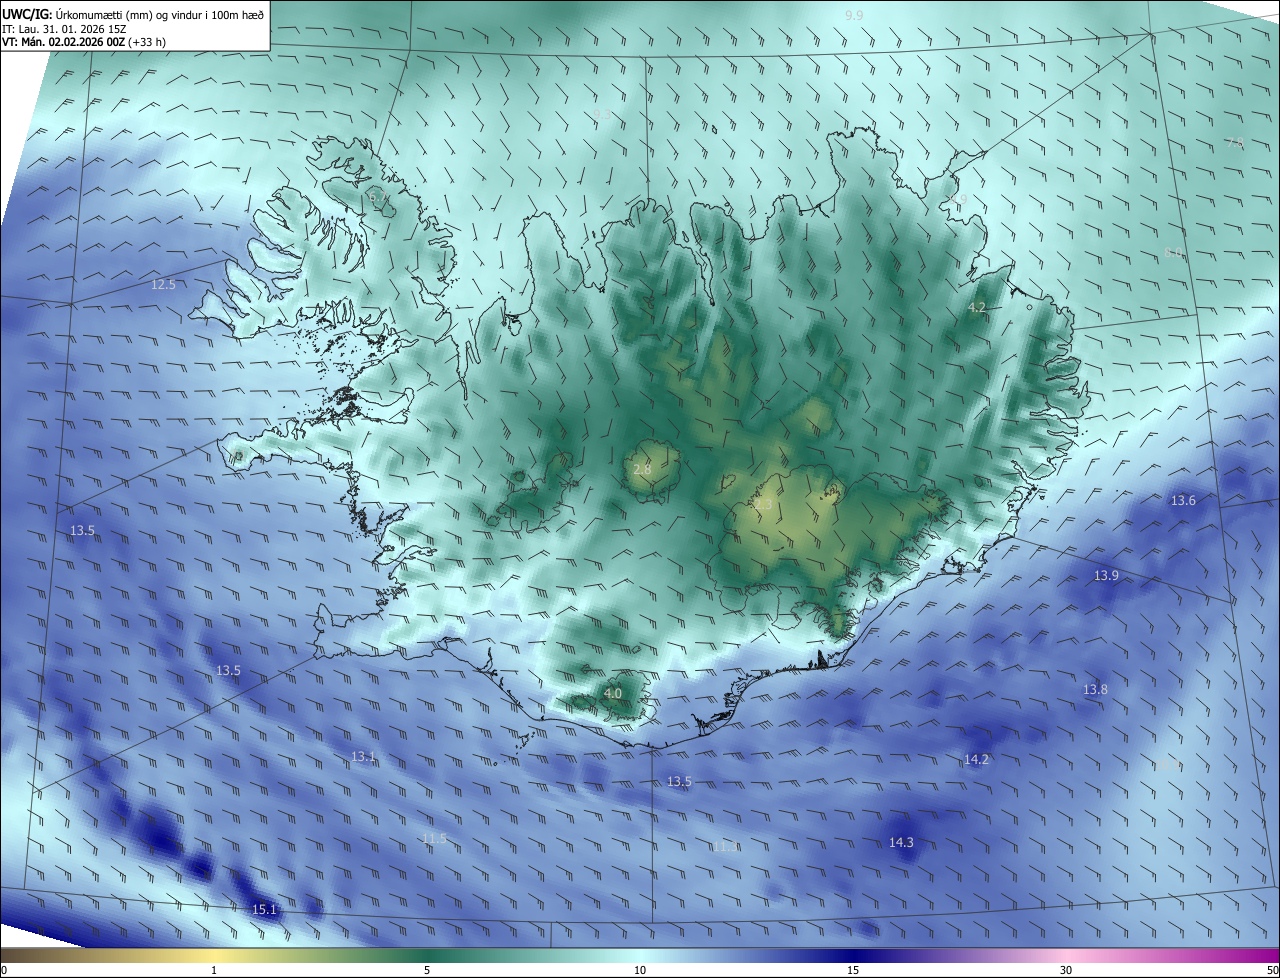Click the 7.8 value in the northeast
The height and width of the screenshot is (978, 1280).
click(1235, 143)
